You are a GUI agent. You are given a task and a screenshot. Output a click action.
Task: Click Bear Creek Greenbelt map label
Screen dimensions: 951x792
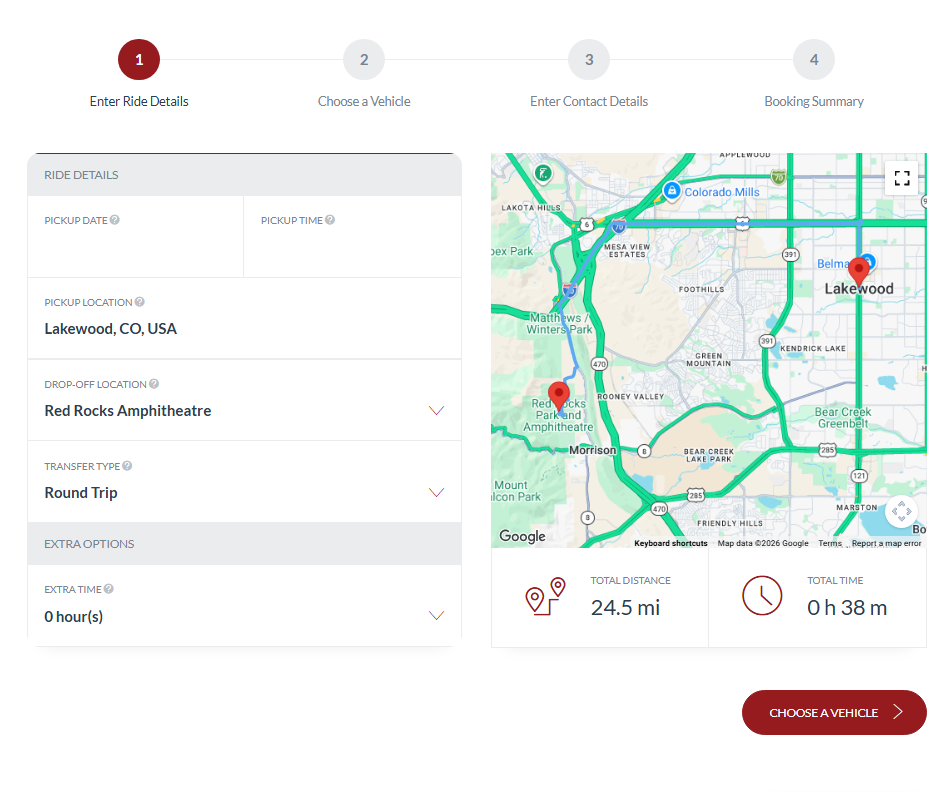843,418
